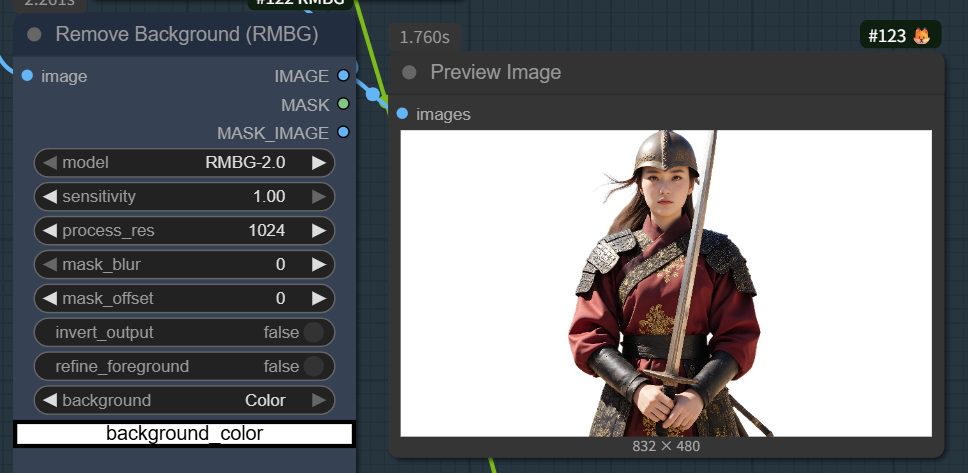Open the model dropdown showing RMBG-2.0
The width and height of the screenshot is (968, 473).
coord(184,162)
